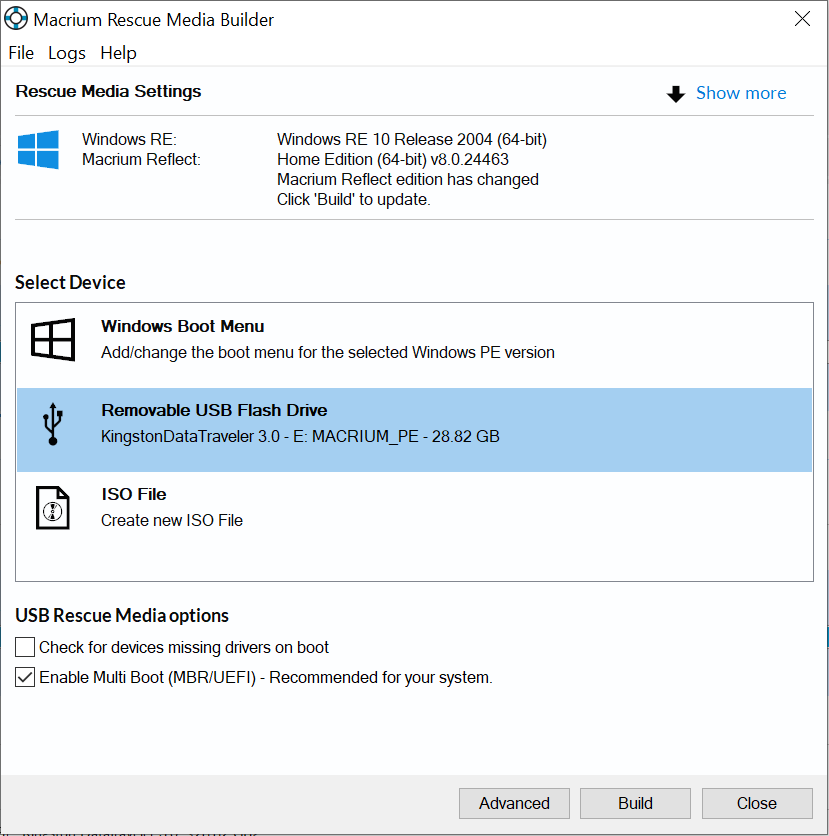Select Removable USB Flash Drive title

(214, 410)
